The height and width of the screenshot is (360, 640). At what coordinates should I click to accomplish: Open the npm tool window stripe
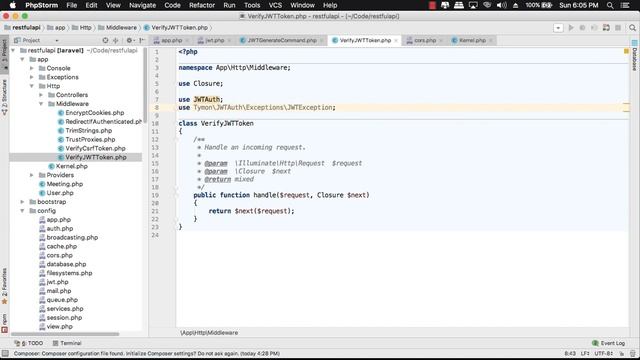pos(4,323)
